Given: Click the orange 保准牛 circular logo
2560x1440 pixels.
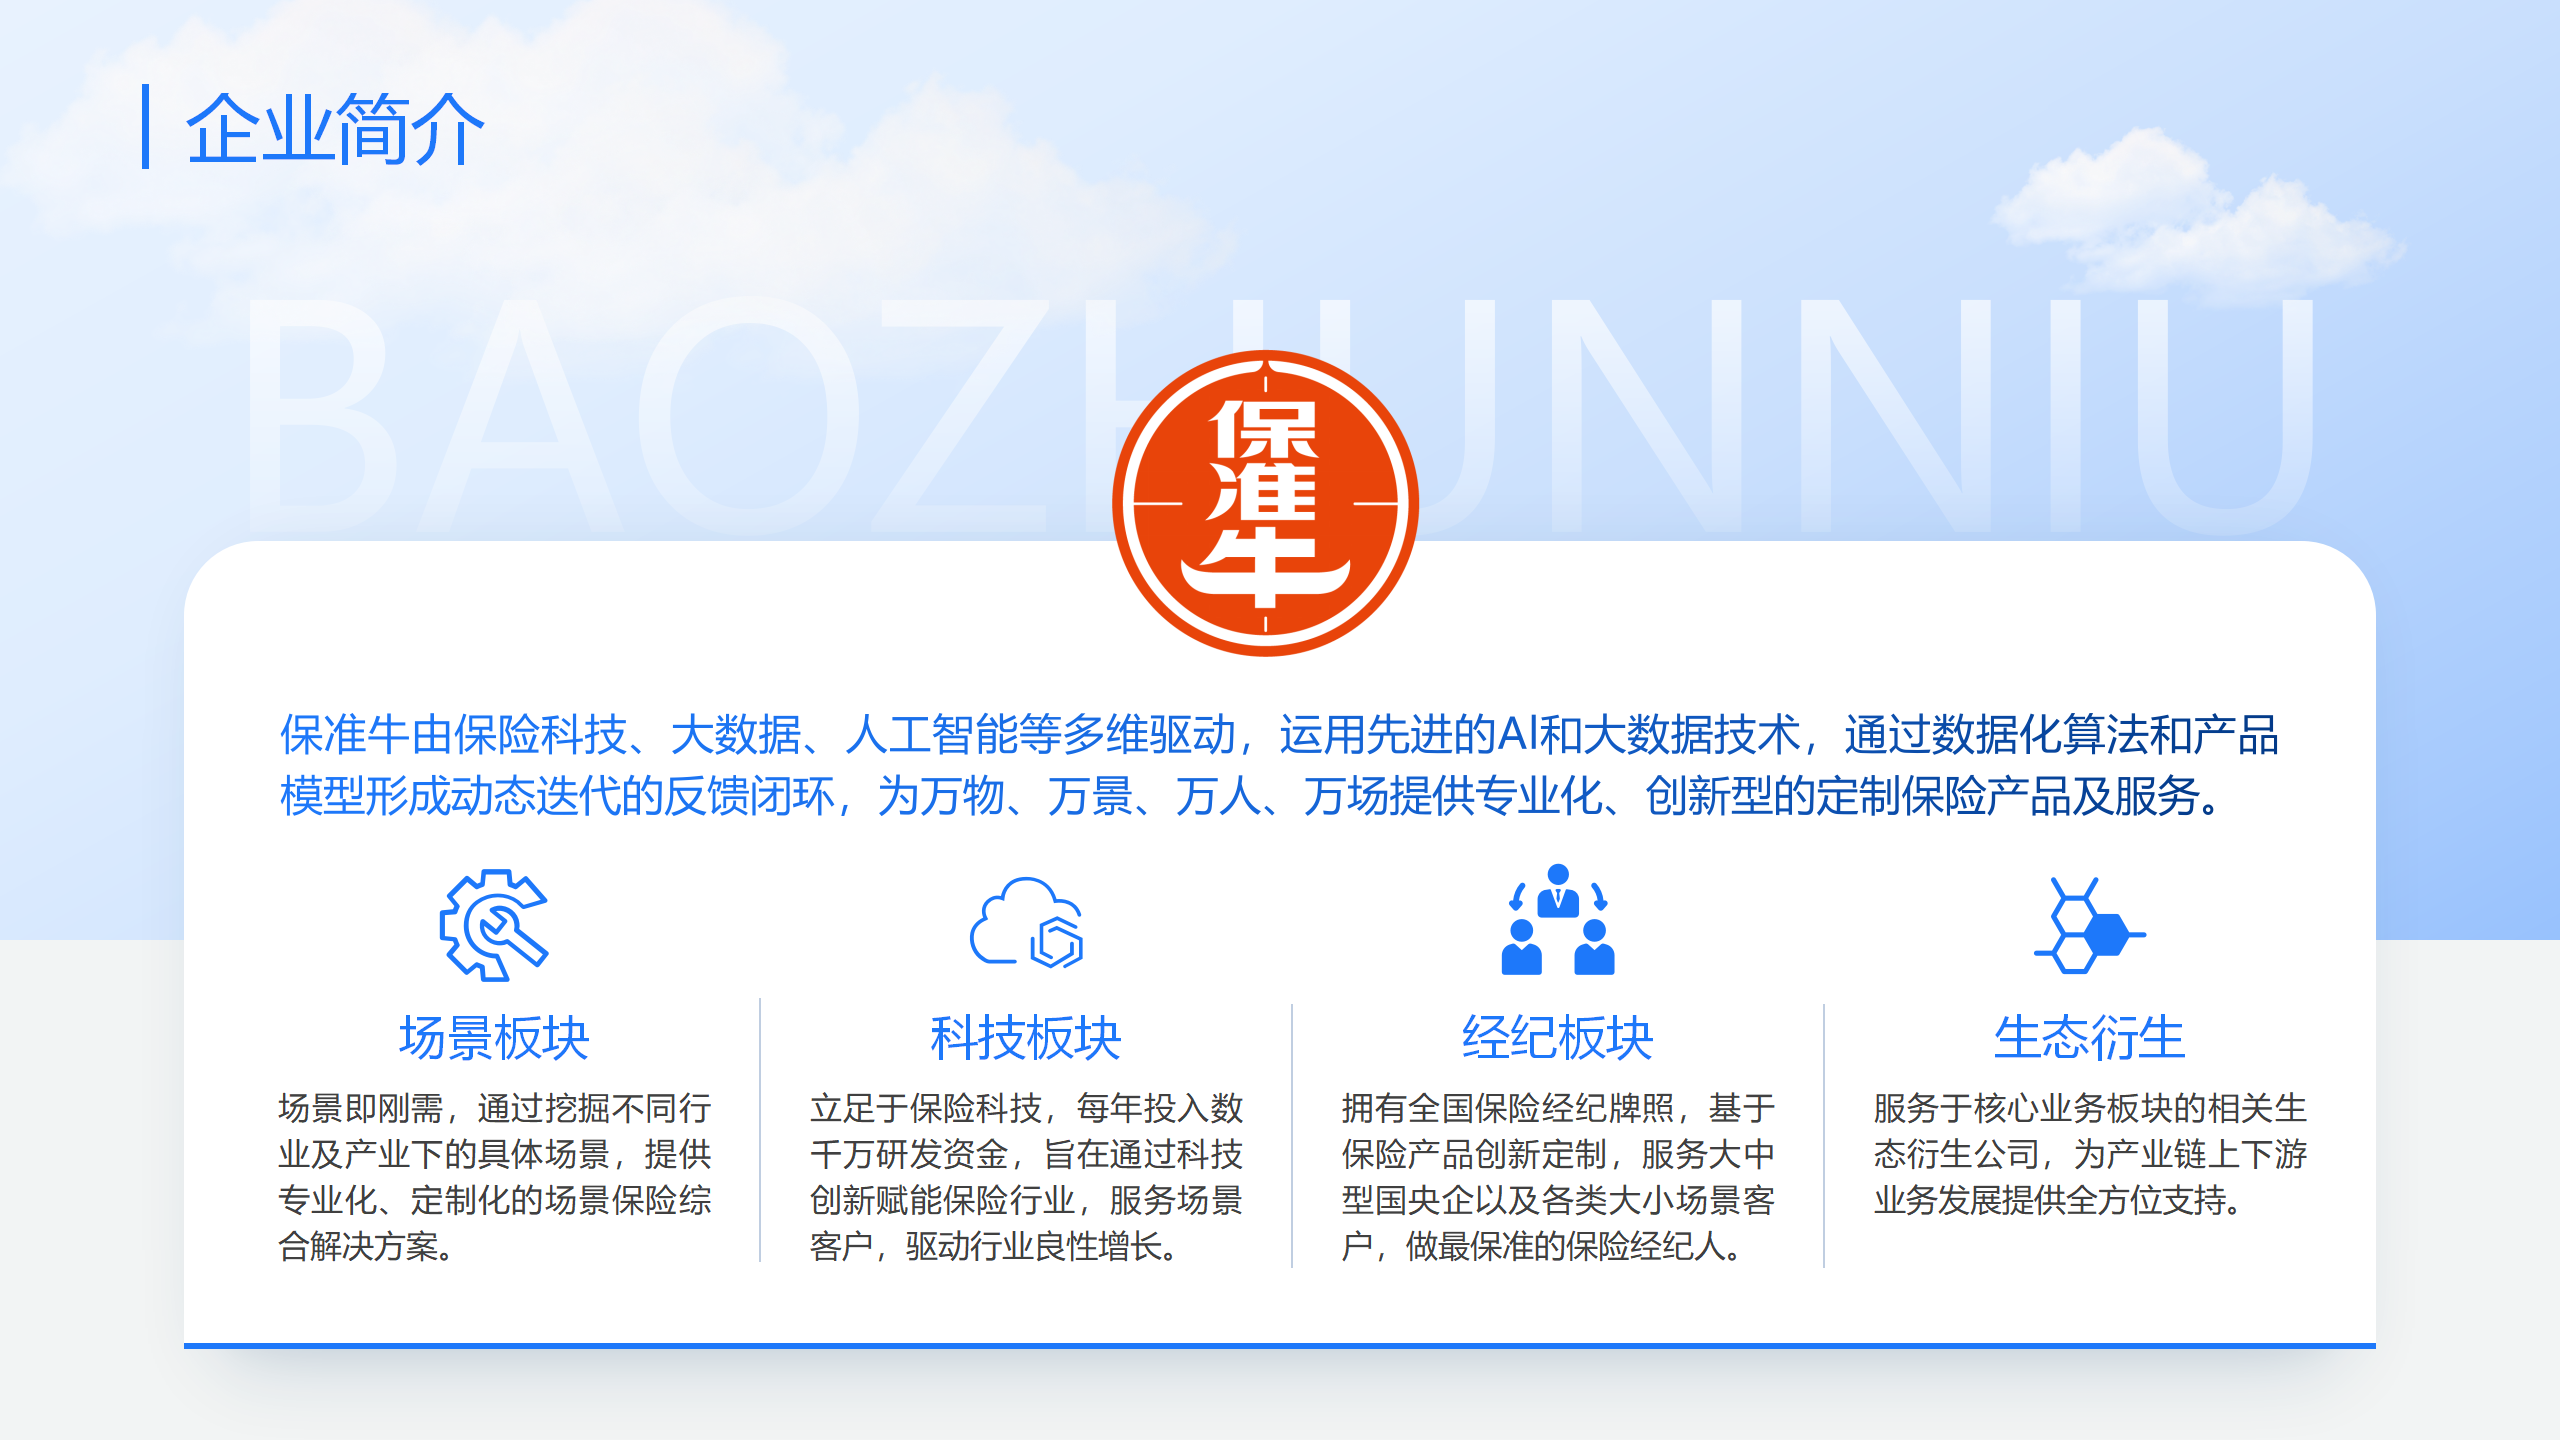Looking at the screenshot, I should (1265, 503).
